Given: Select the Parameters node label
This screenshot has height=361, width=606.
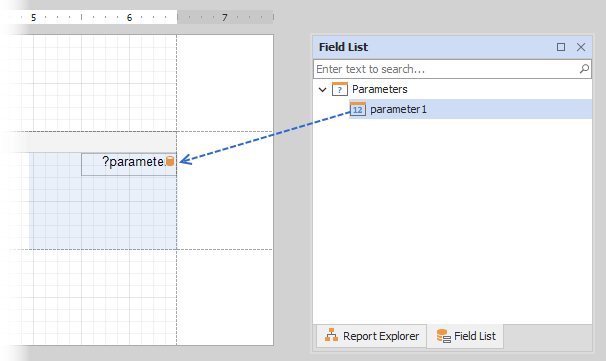Looking at the screenshot, I should 380,89.
